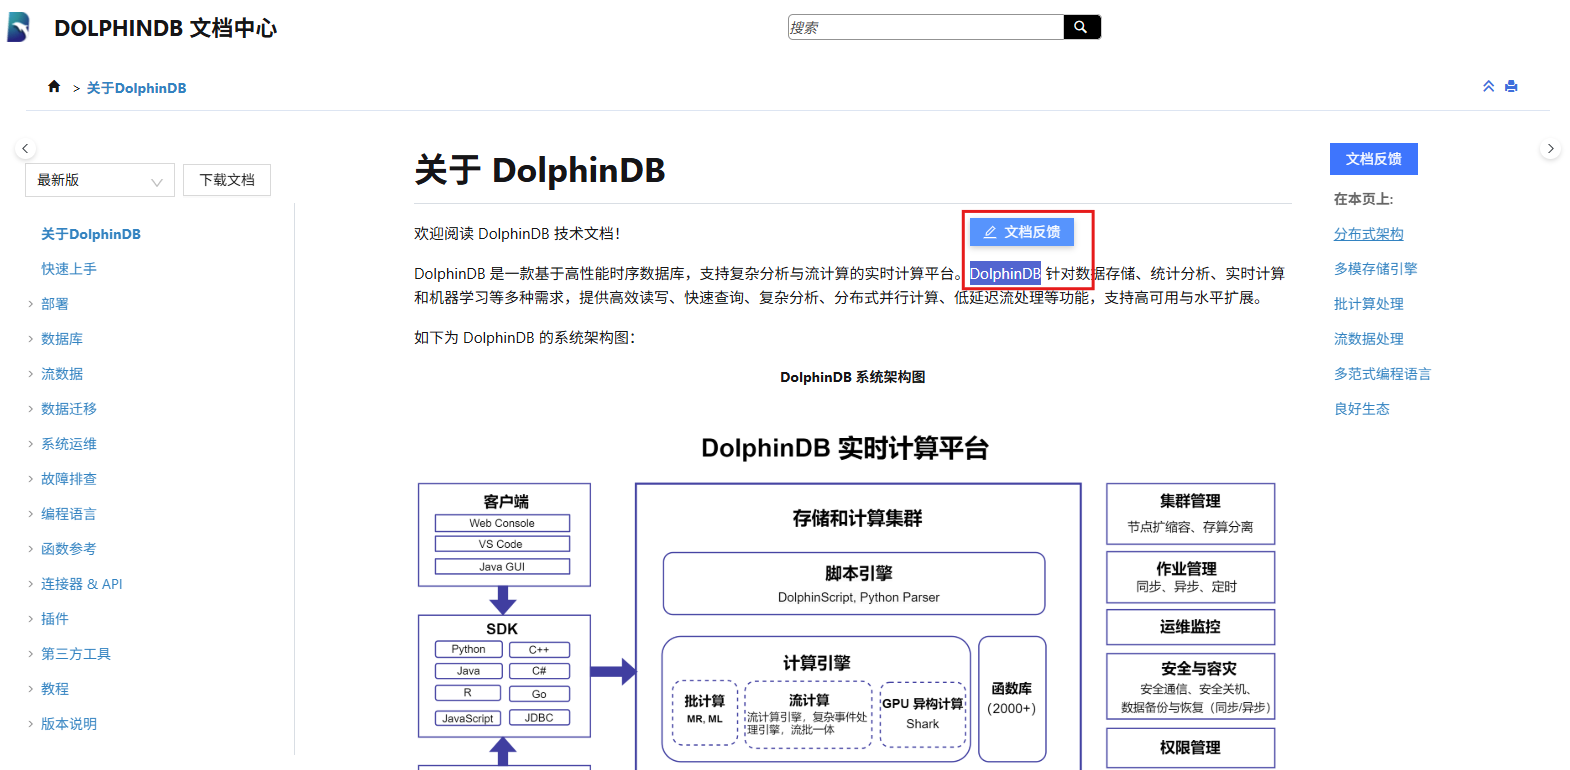Click the scroll-to-top double chevron icon
Screen dimensions: 1570x770
click(x=1488, y=87)
